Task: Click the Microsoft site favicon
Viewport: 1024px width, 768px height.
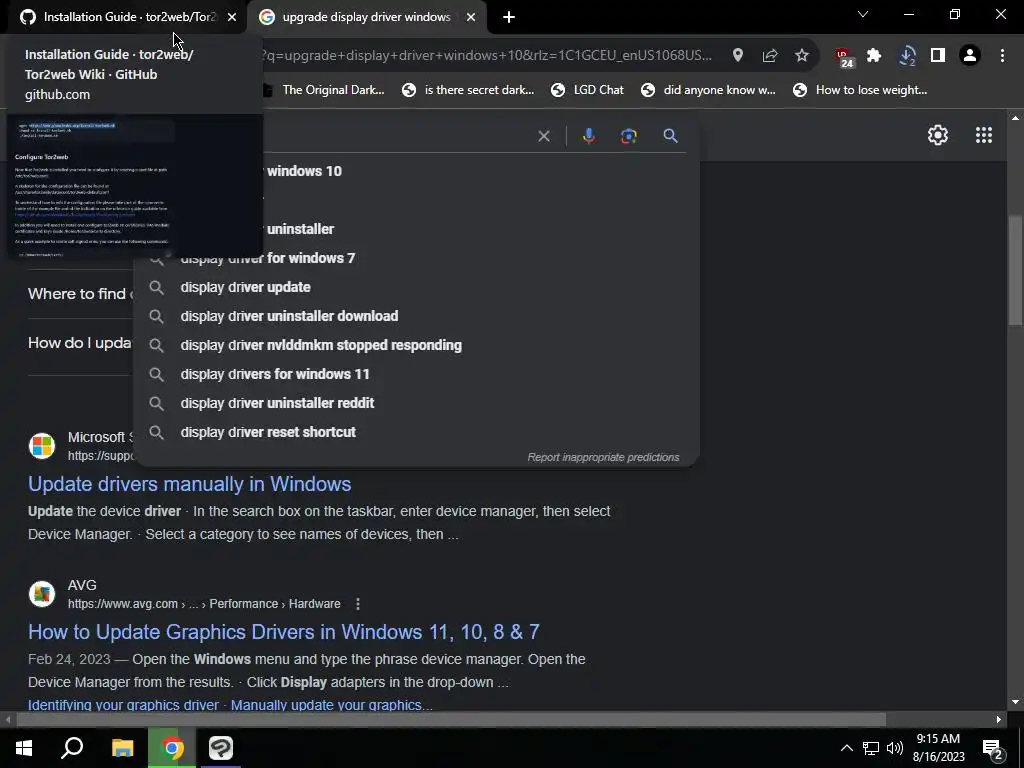Action: [x=42, y=446]
